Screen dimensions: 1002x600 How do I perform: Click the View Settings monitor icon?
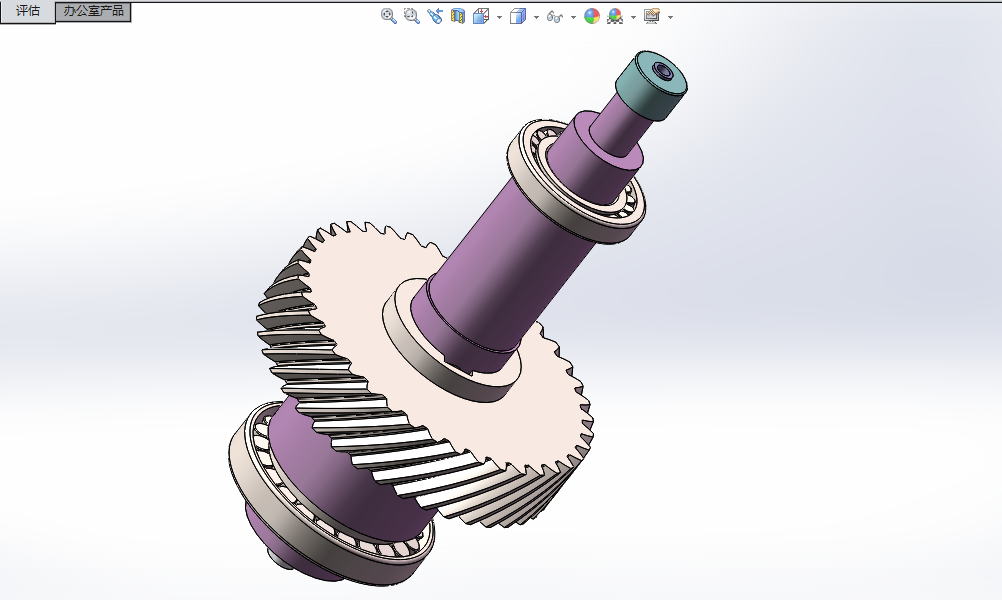652,16
